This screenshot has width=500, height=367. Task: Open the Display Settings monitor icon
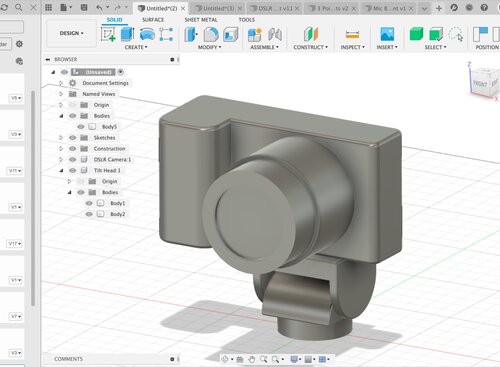coord(294,359)
